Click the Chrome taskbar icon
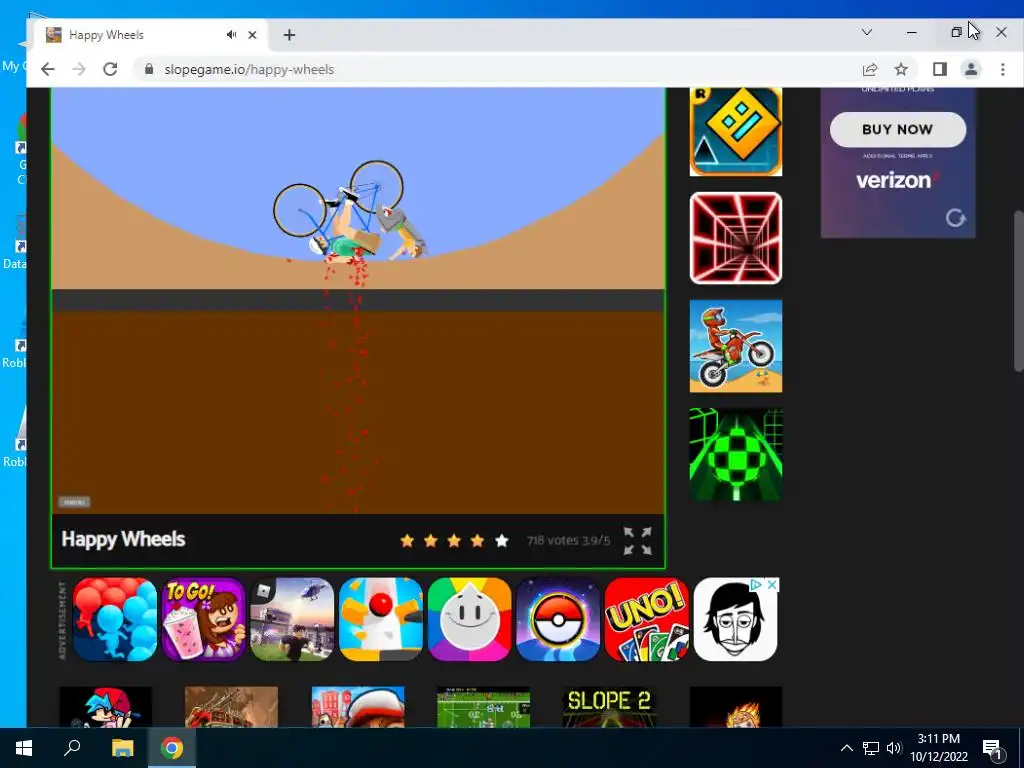 (x=172, y=748)
